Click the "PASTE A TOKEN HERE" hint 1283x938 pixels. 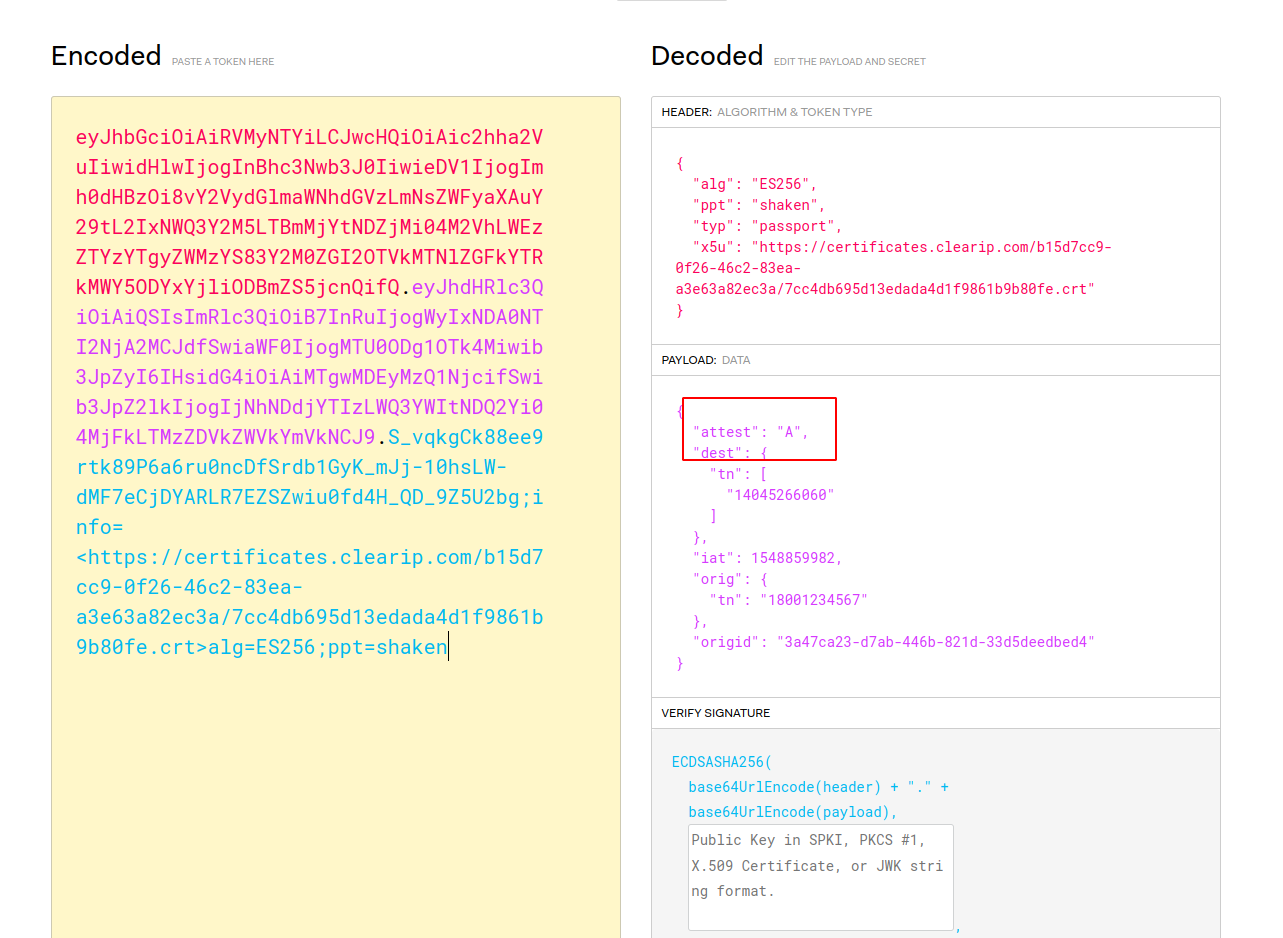click(223, 62)
